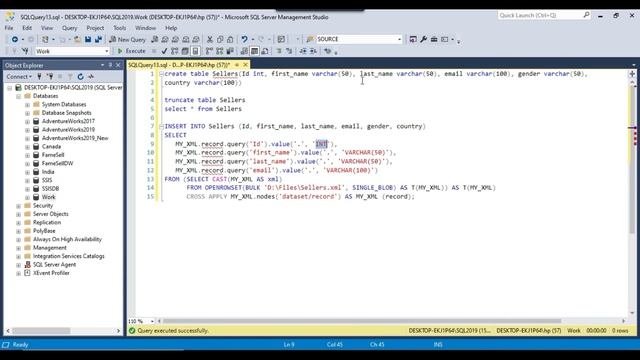Viewport: 640px width, 360px height.
Task: Select the Work database in the tree
Action: click(49, 197)
